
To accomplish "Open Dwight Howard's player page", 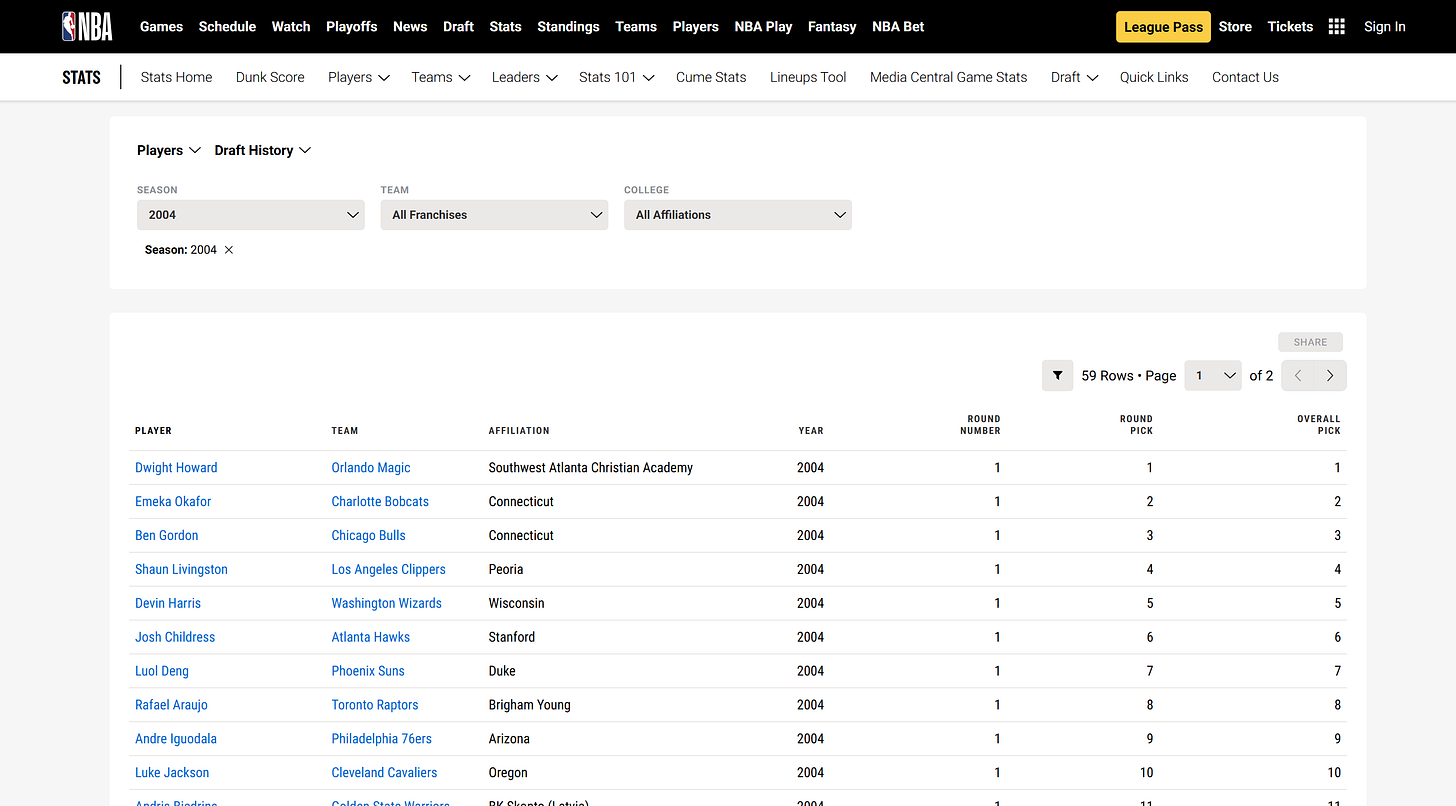I will coord(176,468).
